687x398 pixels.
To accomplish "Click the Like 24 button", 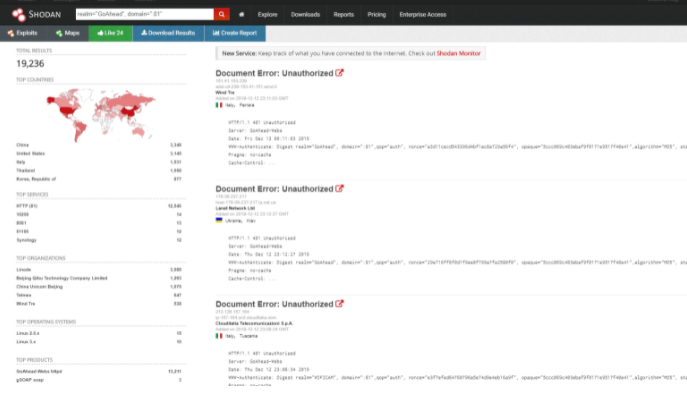I will pyautogui.click(x=110, y=33).
